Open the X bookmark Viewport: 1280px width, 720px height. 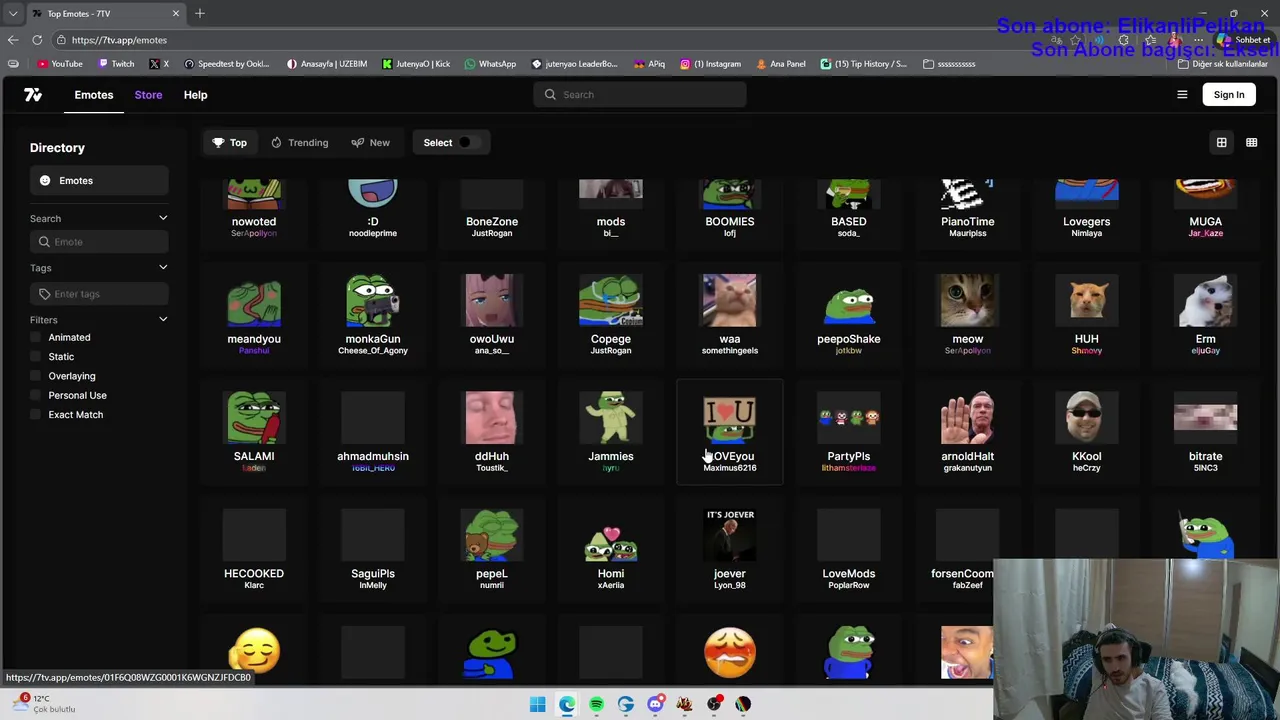(x=159, y=64)
